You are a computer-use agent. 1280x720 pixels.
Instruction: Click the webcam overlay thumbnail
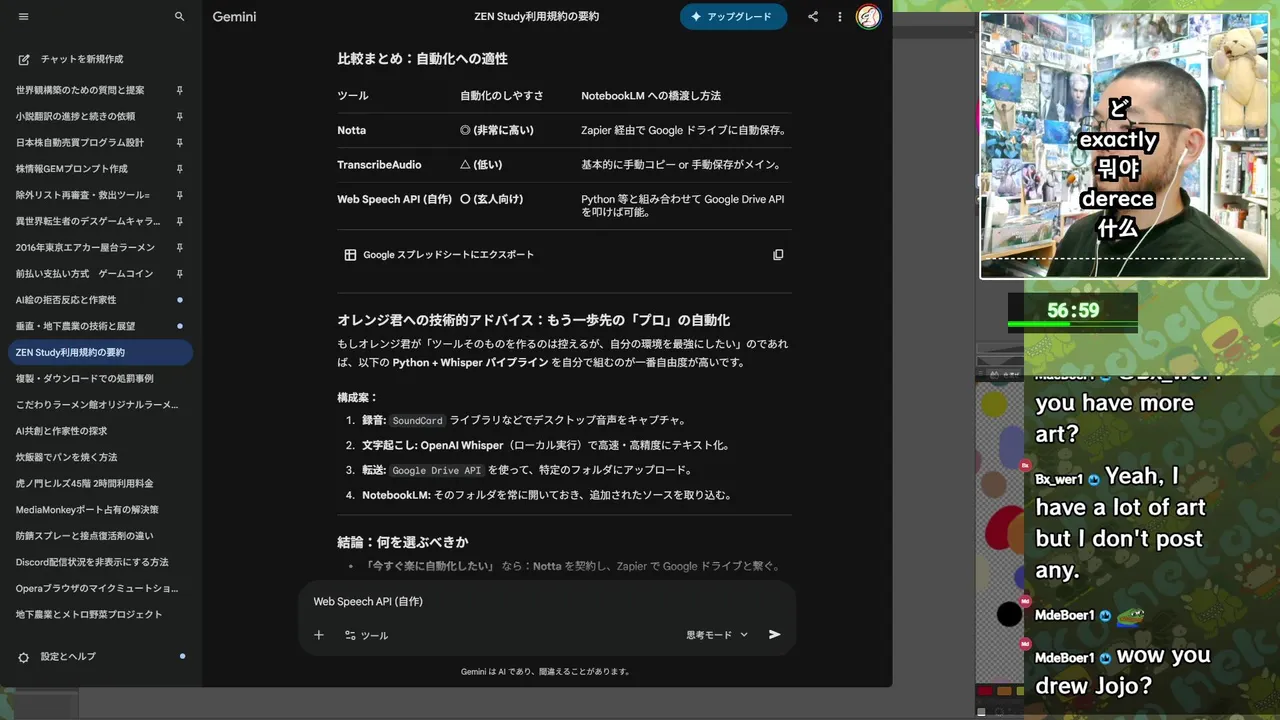coord(1124,145)
